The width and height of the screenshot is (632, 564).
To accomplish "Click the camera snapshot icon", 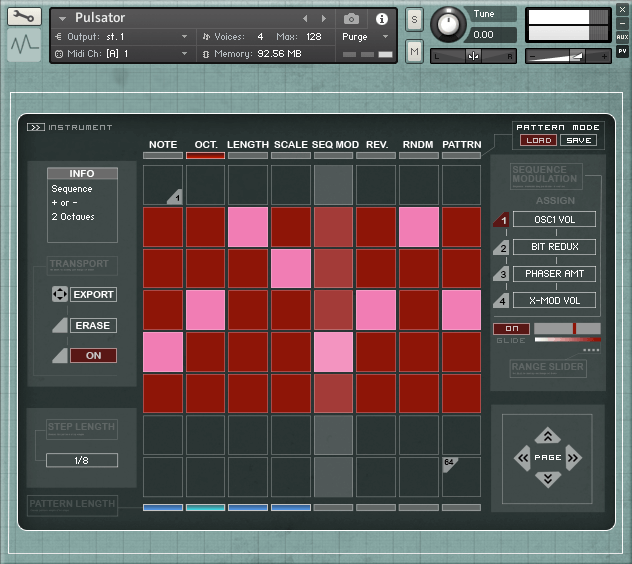I will pyautogui.click(x=351, y=18).
